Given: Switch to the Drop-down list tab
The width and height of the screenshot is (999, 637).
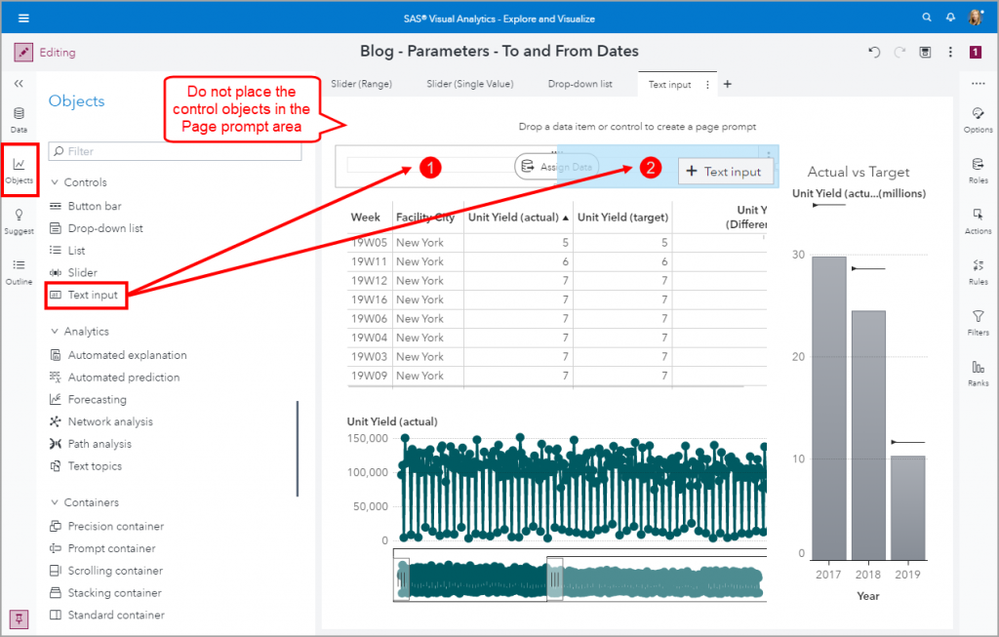Looking at the screenshot, I should click(580, 84).
